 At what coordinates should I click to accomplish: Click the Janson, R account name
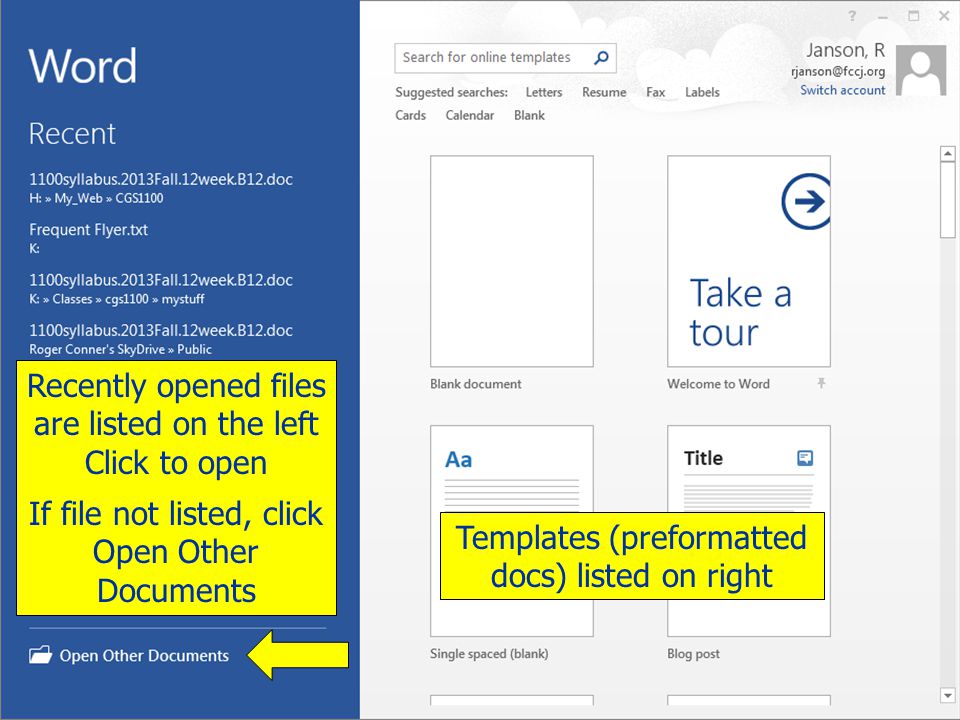coord(846,50)
